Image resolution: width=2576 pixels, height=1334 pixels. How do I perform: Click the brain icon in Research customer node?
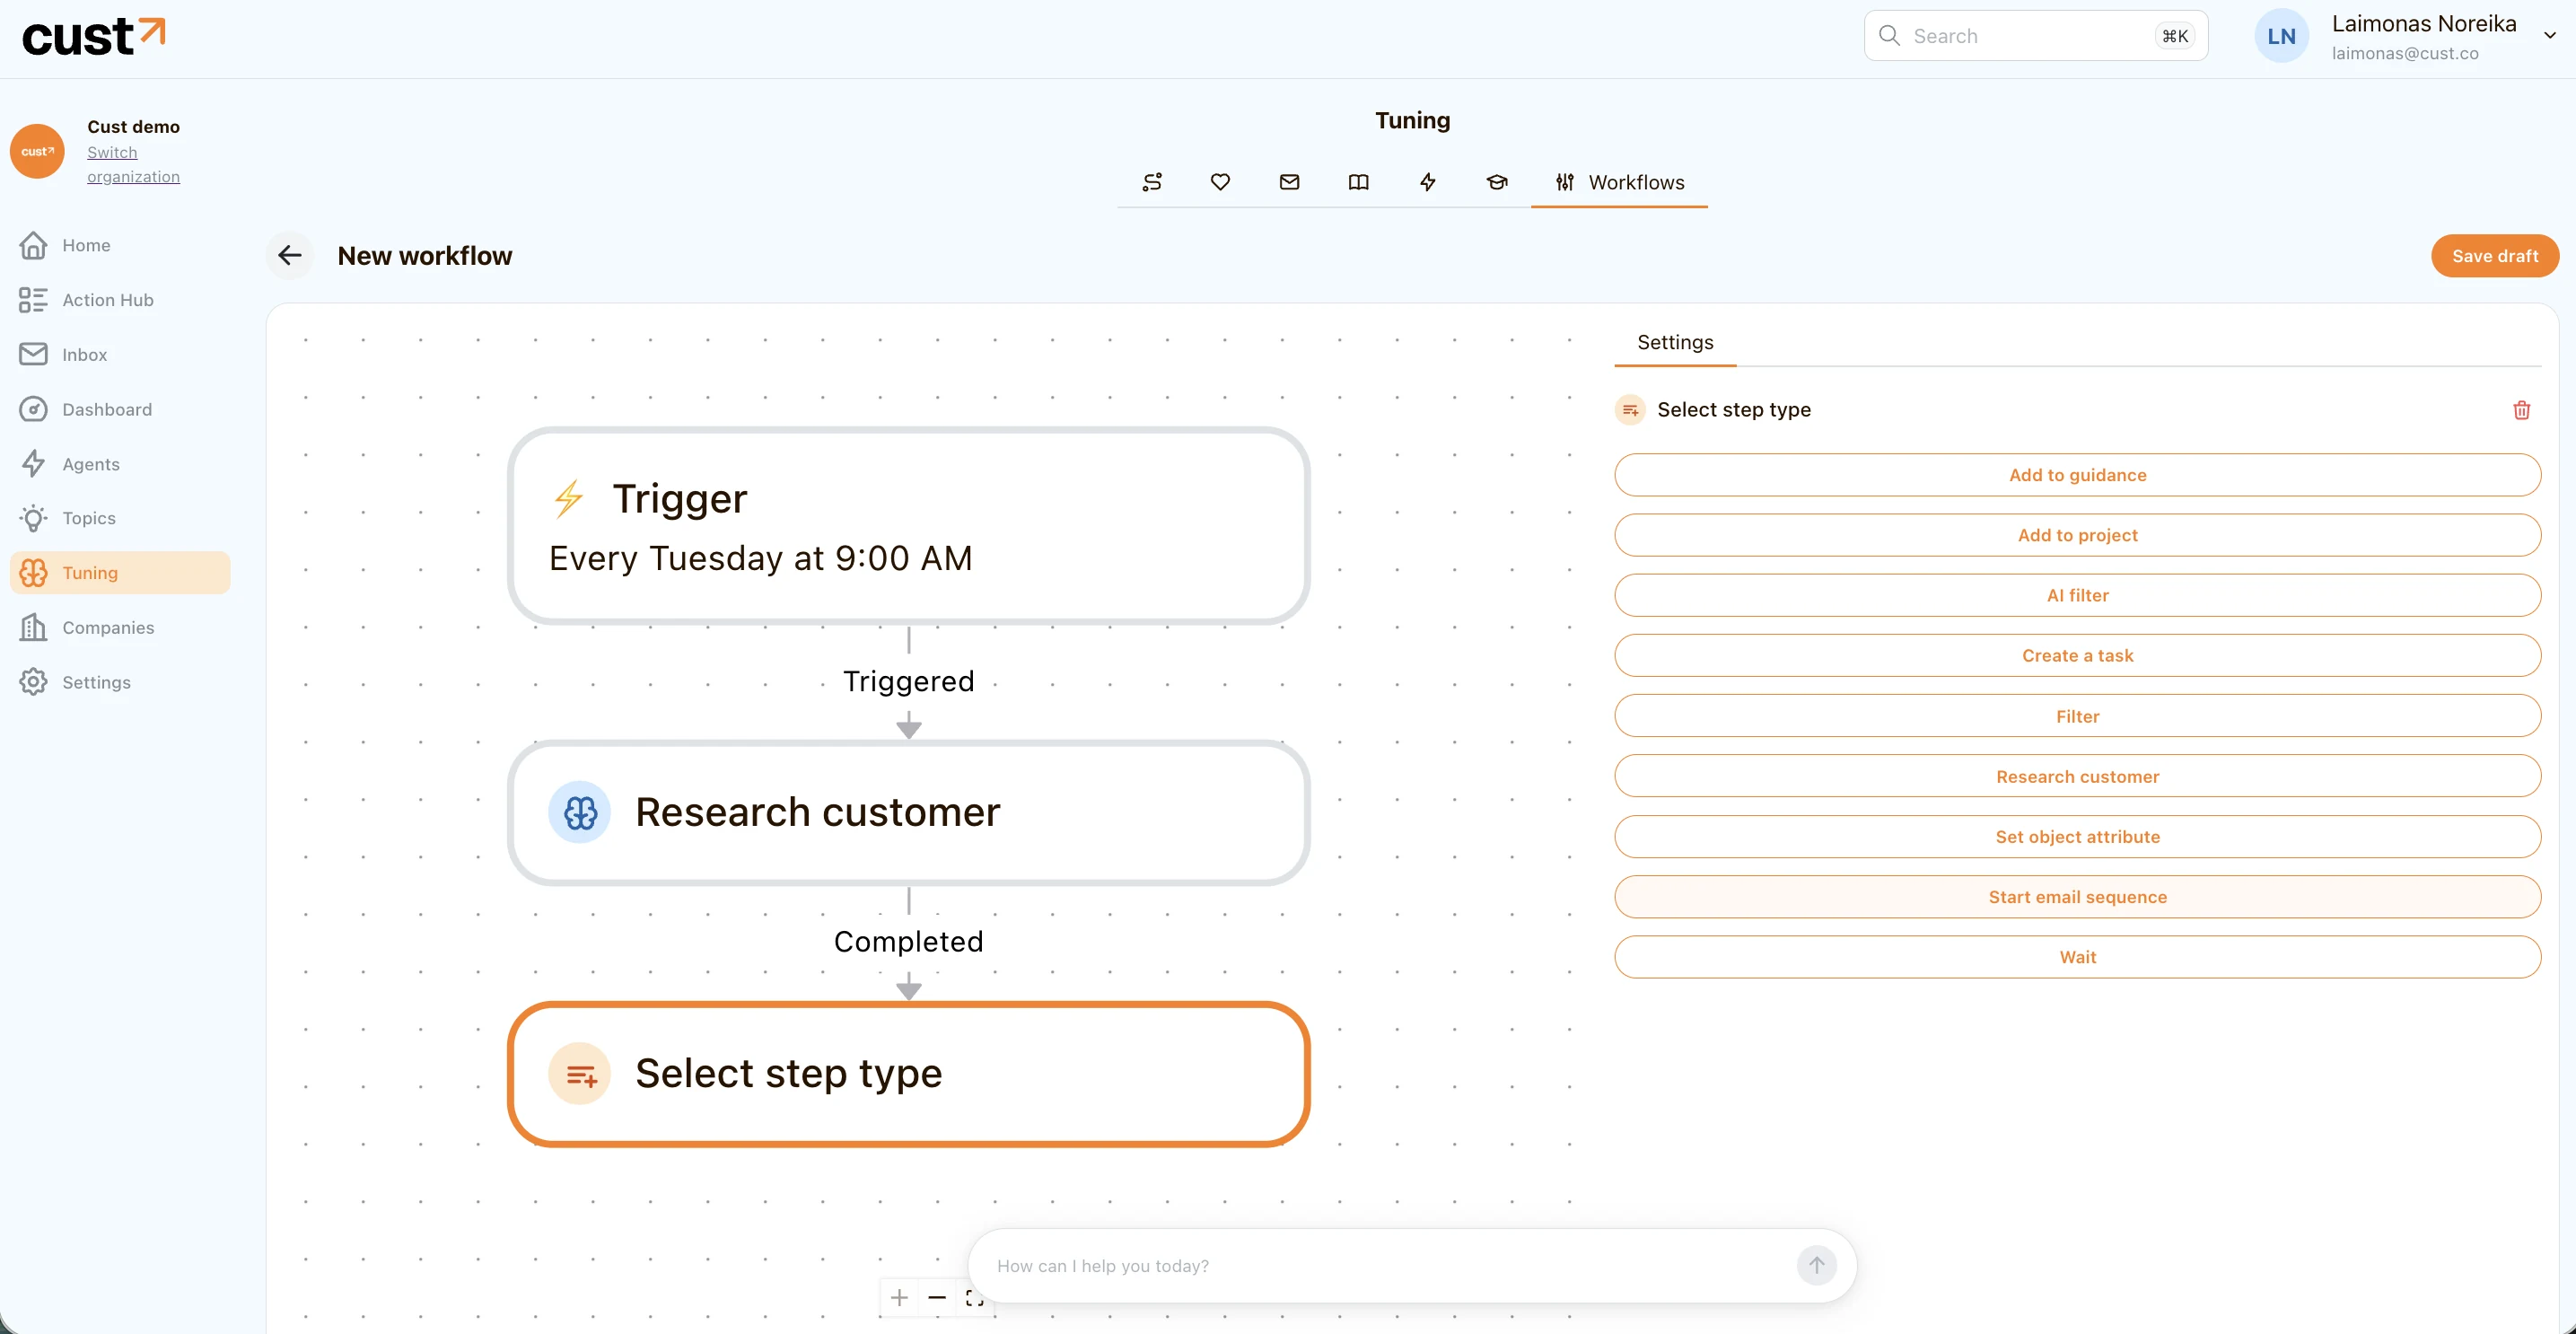click(579, 813)
